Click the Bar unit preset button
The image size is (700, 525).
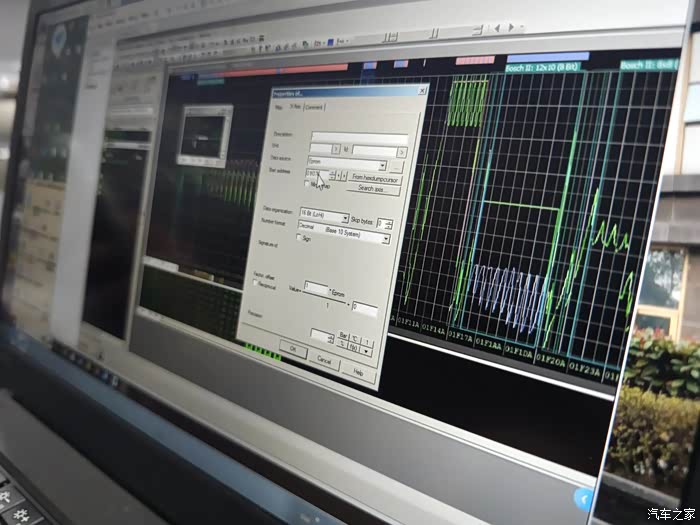point(343,335)
